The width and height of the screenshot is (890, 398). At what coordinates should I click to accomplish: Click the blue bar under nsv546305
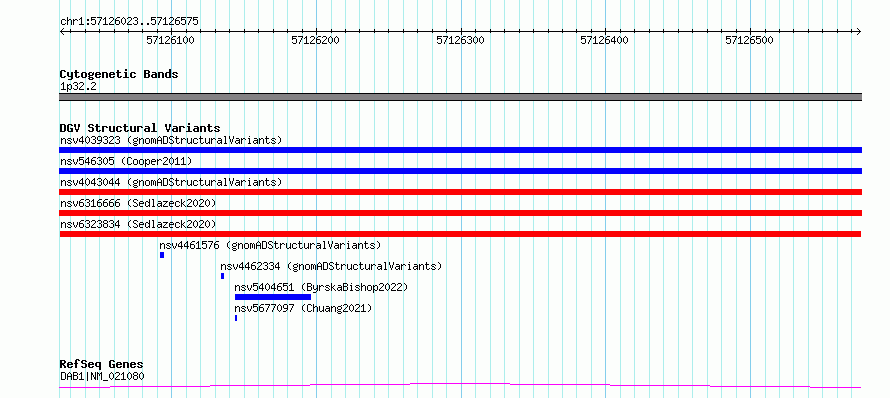(460, 171)
